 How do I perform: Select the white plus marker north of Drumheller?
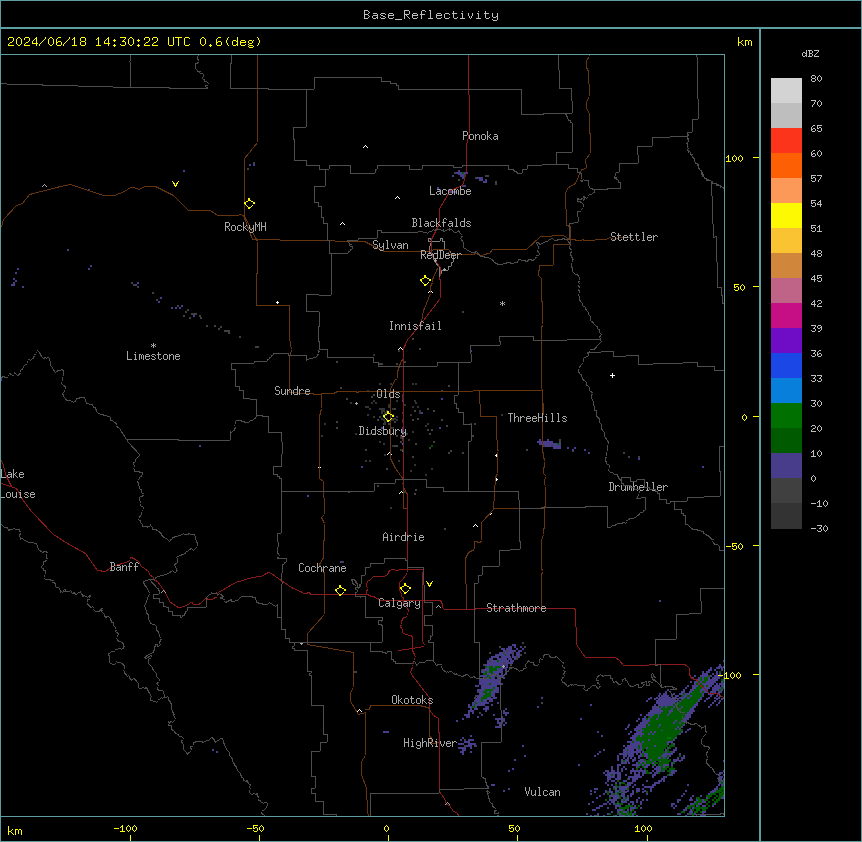[x=612, y=375]
